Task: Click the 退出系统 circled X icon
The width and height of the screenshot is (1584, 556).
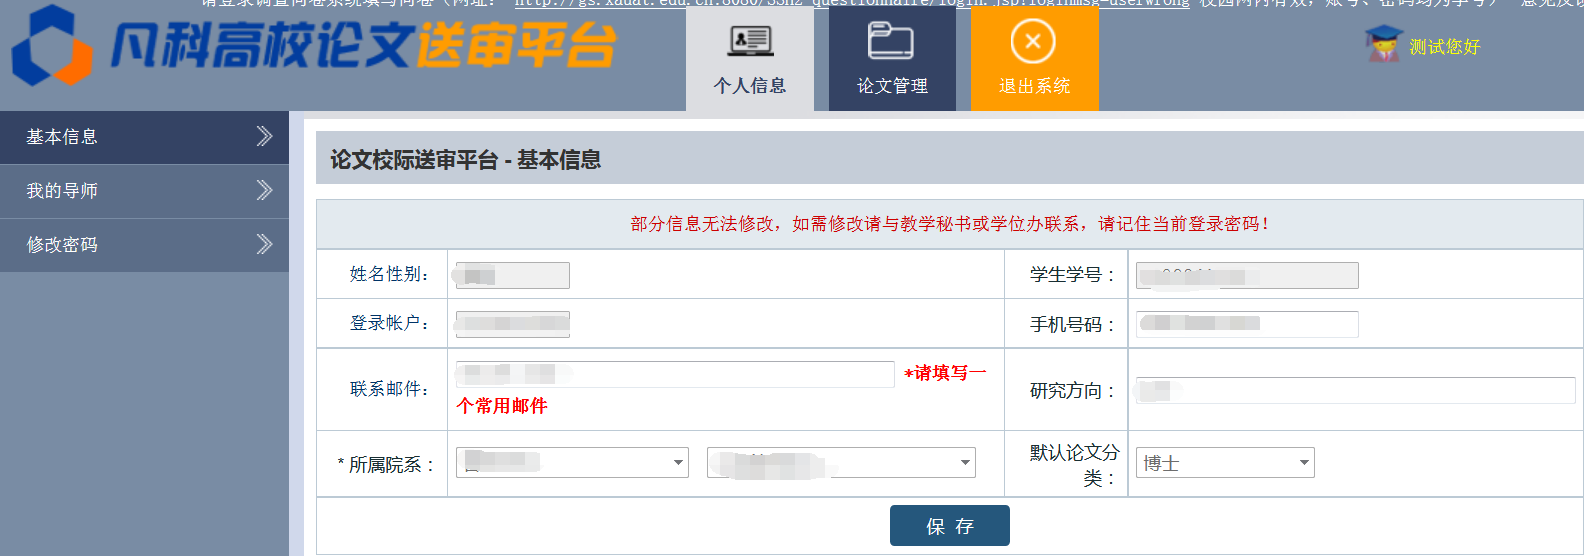Action: coord(1033,42)
